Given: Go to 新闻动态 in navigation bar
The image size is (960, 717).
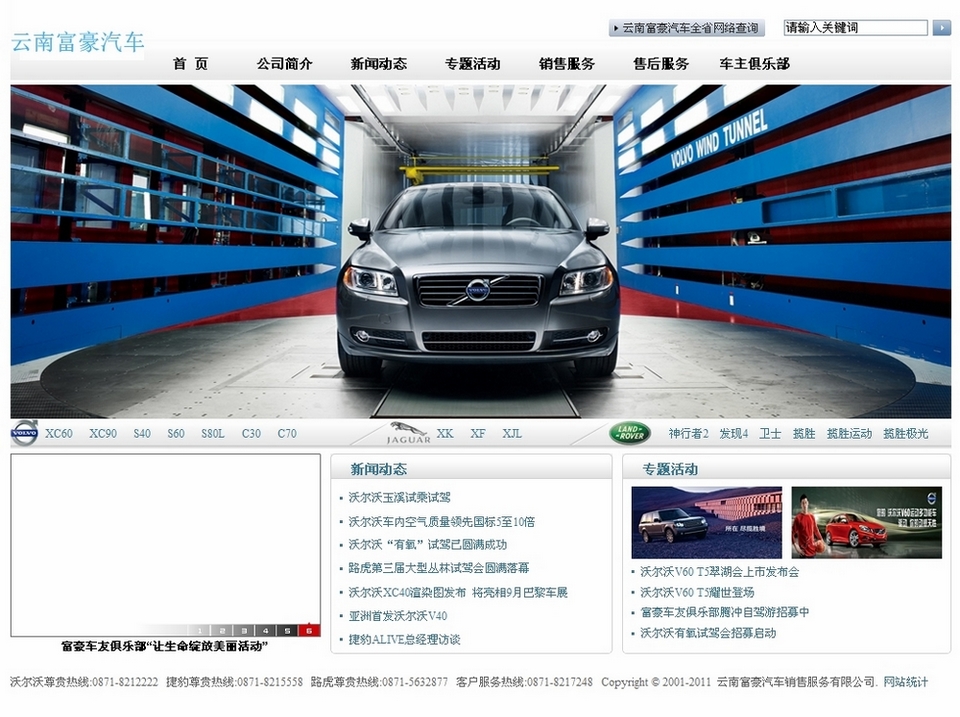Looking at the screenshot, I should point(378,64).
